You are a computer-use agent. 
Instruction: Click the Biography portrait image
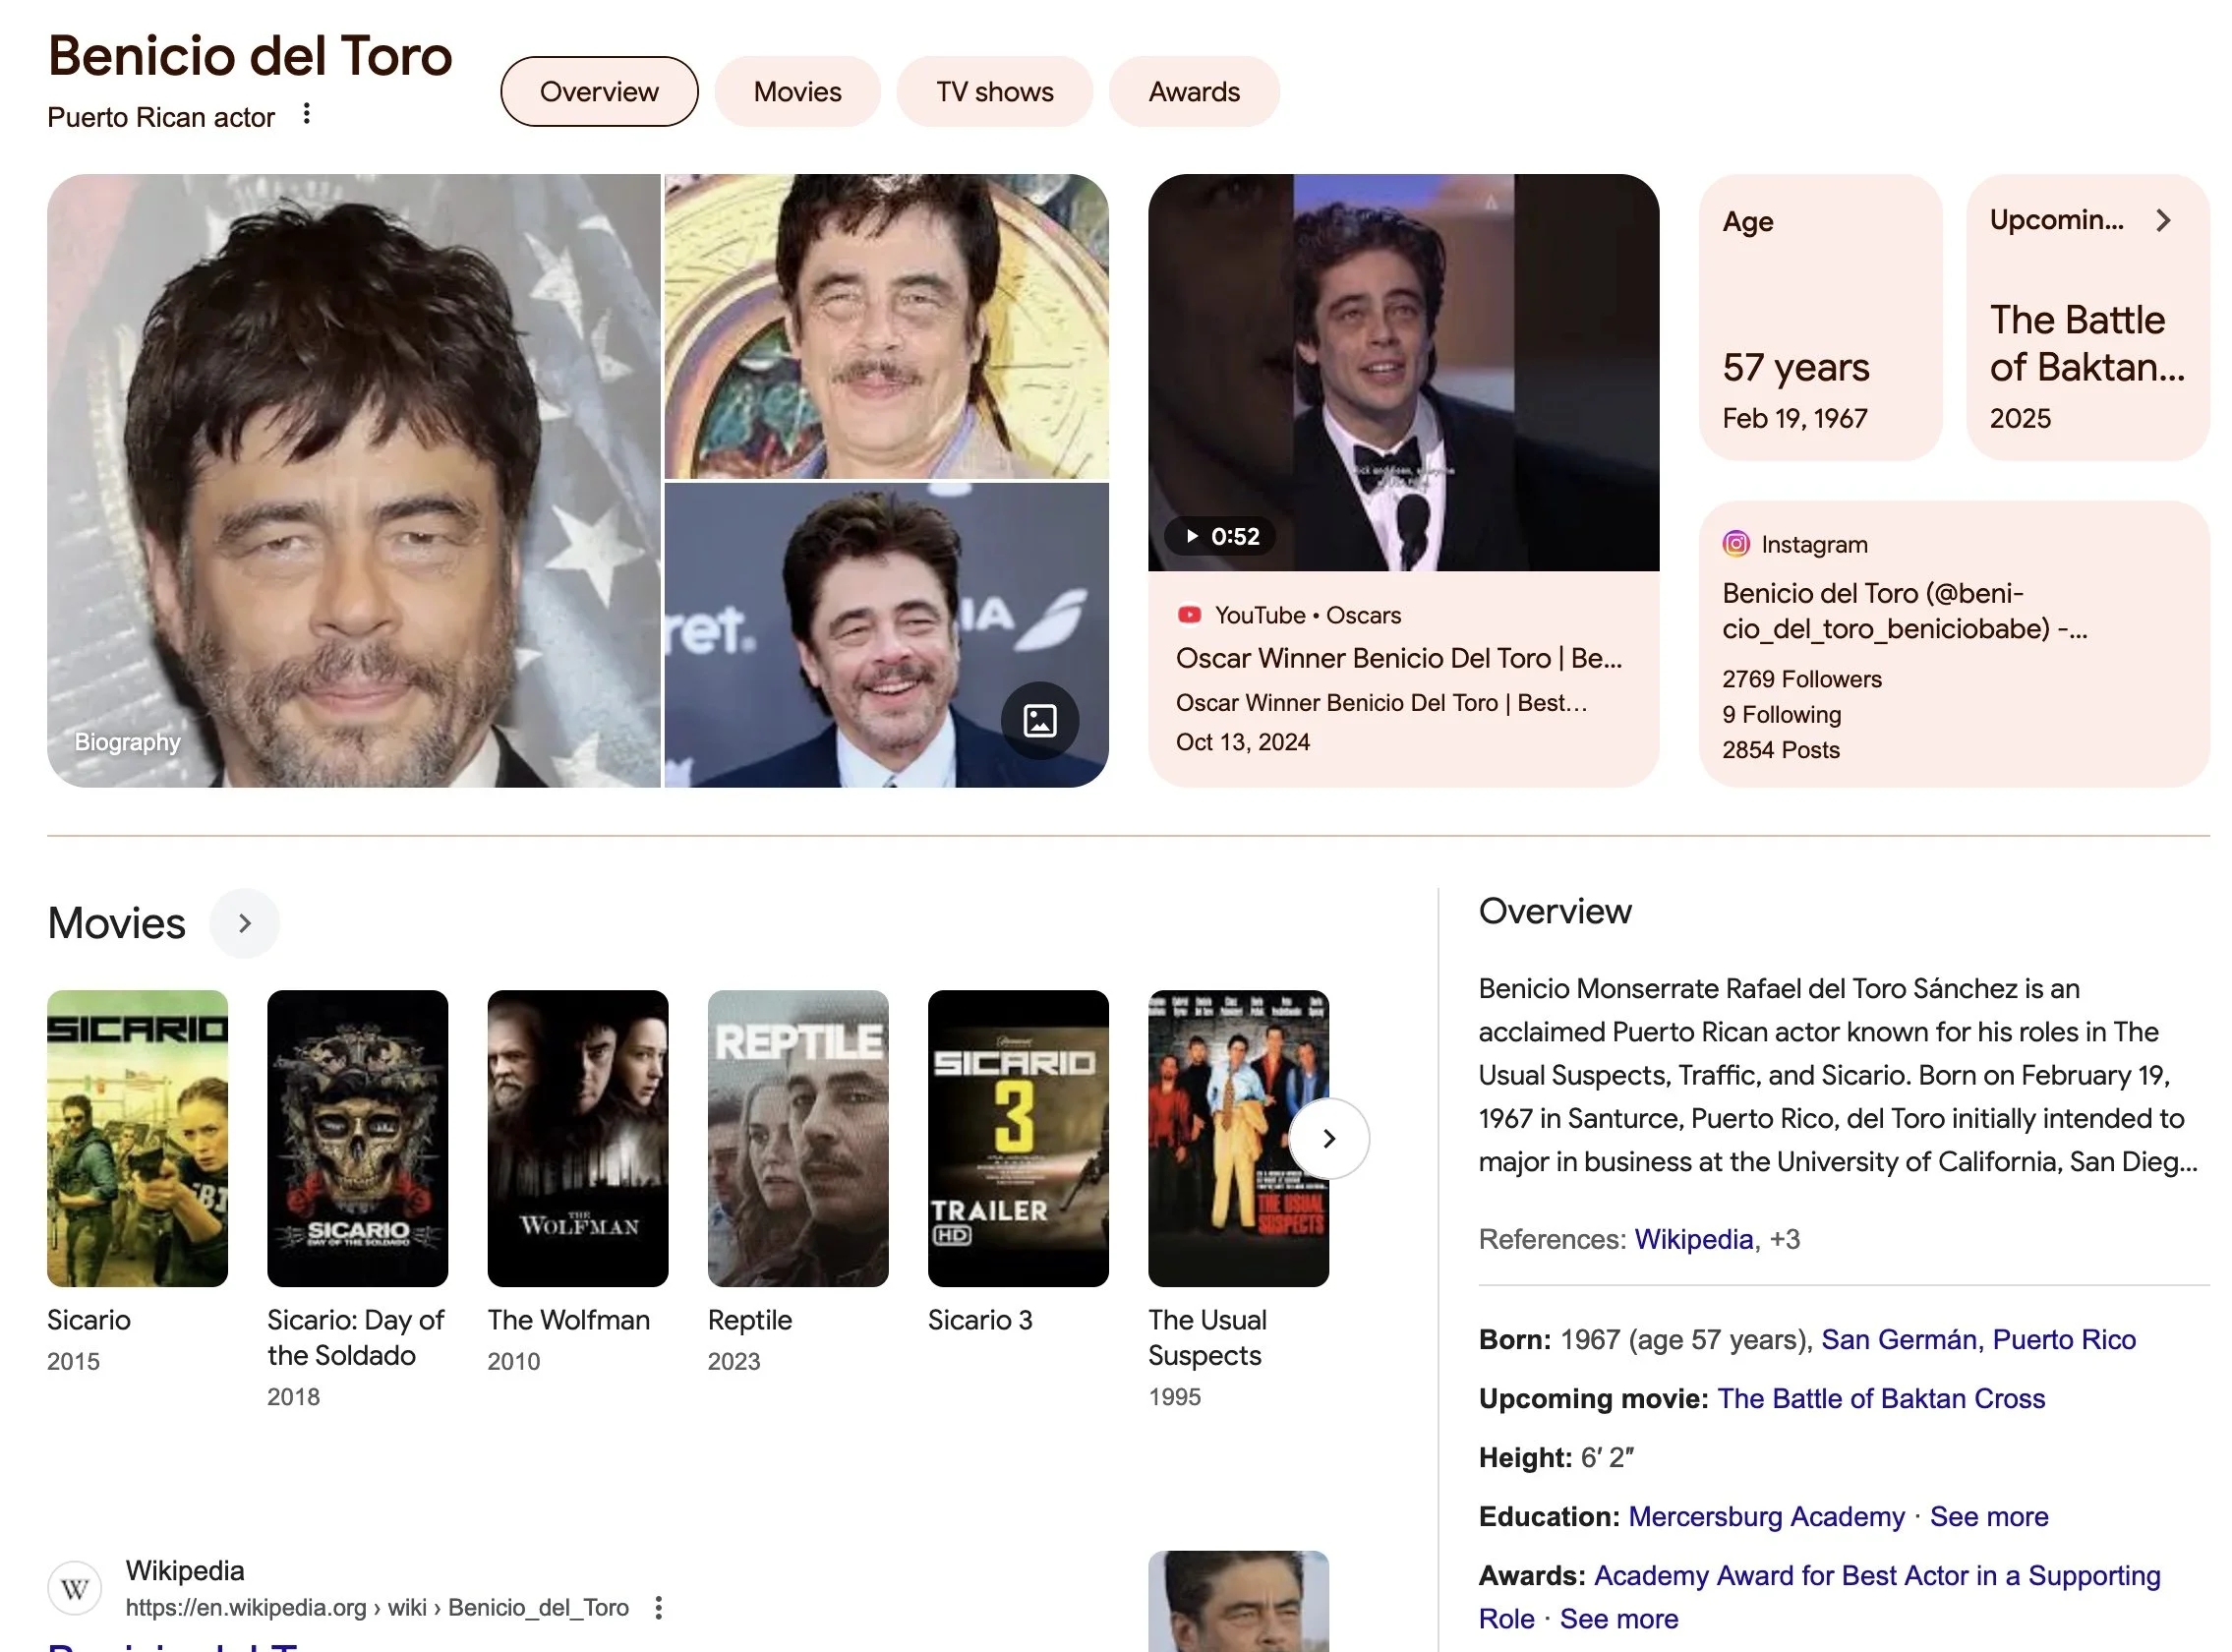[x=353, y=480]
